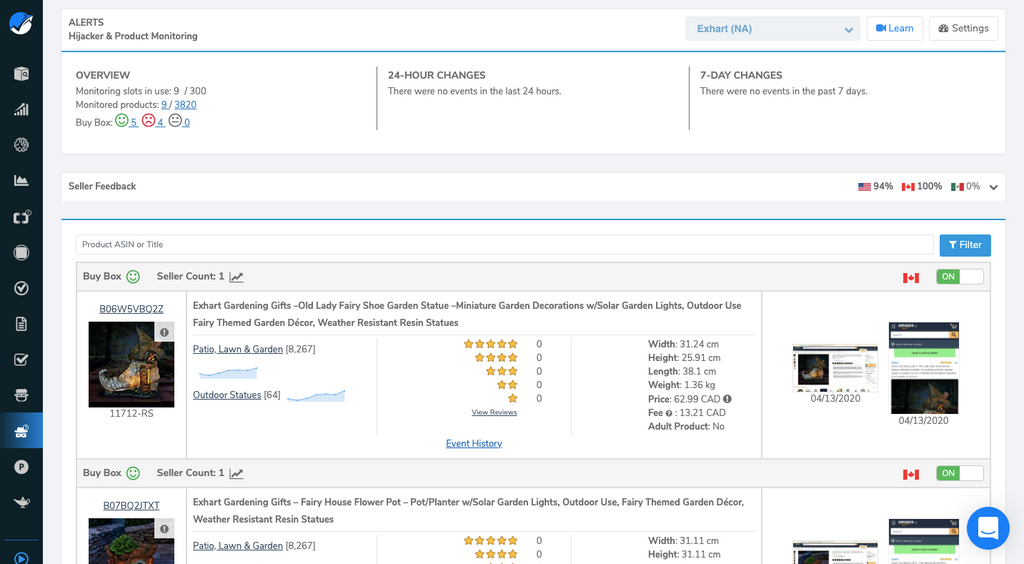Click seller count trend icon for Fairy Shoe
Screen dimensions: 1024x564
pyautogui.click(x=236, y=277)
